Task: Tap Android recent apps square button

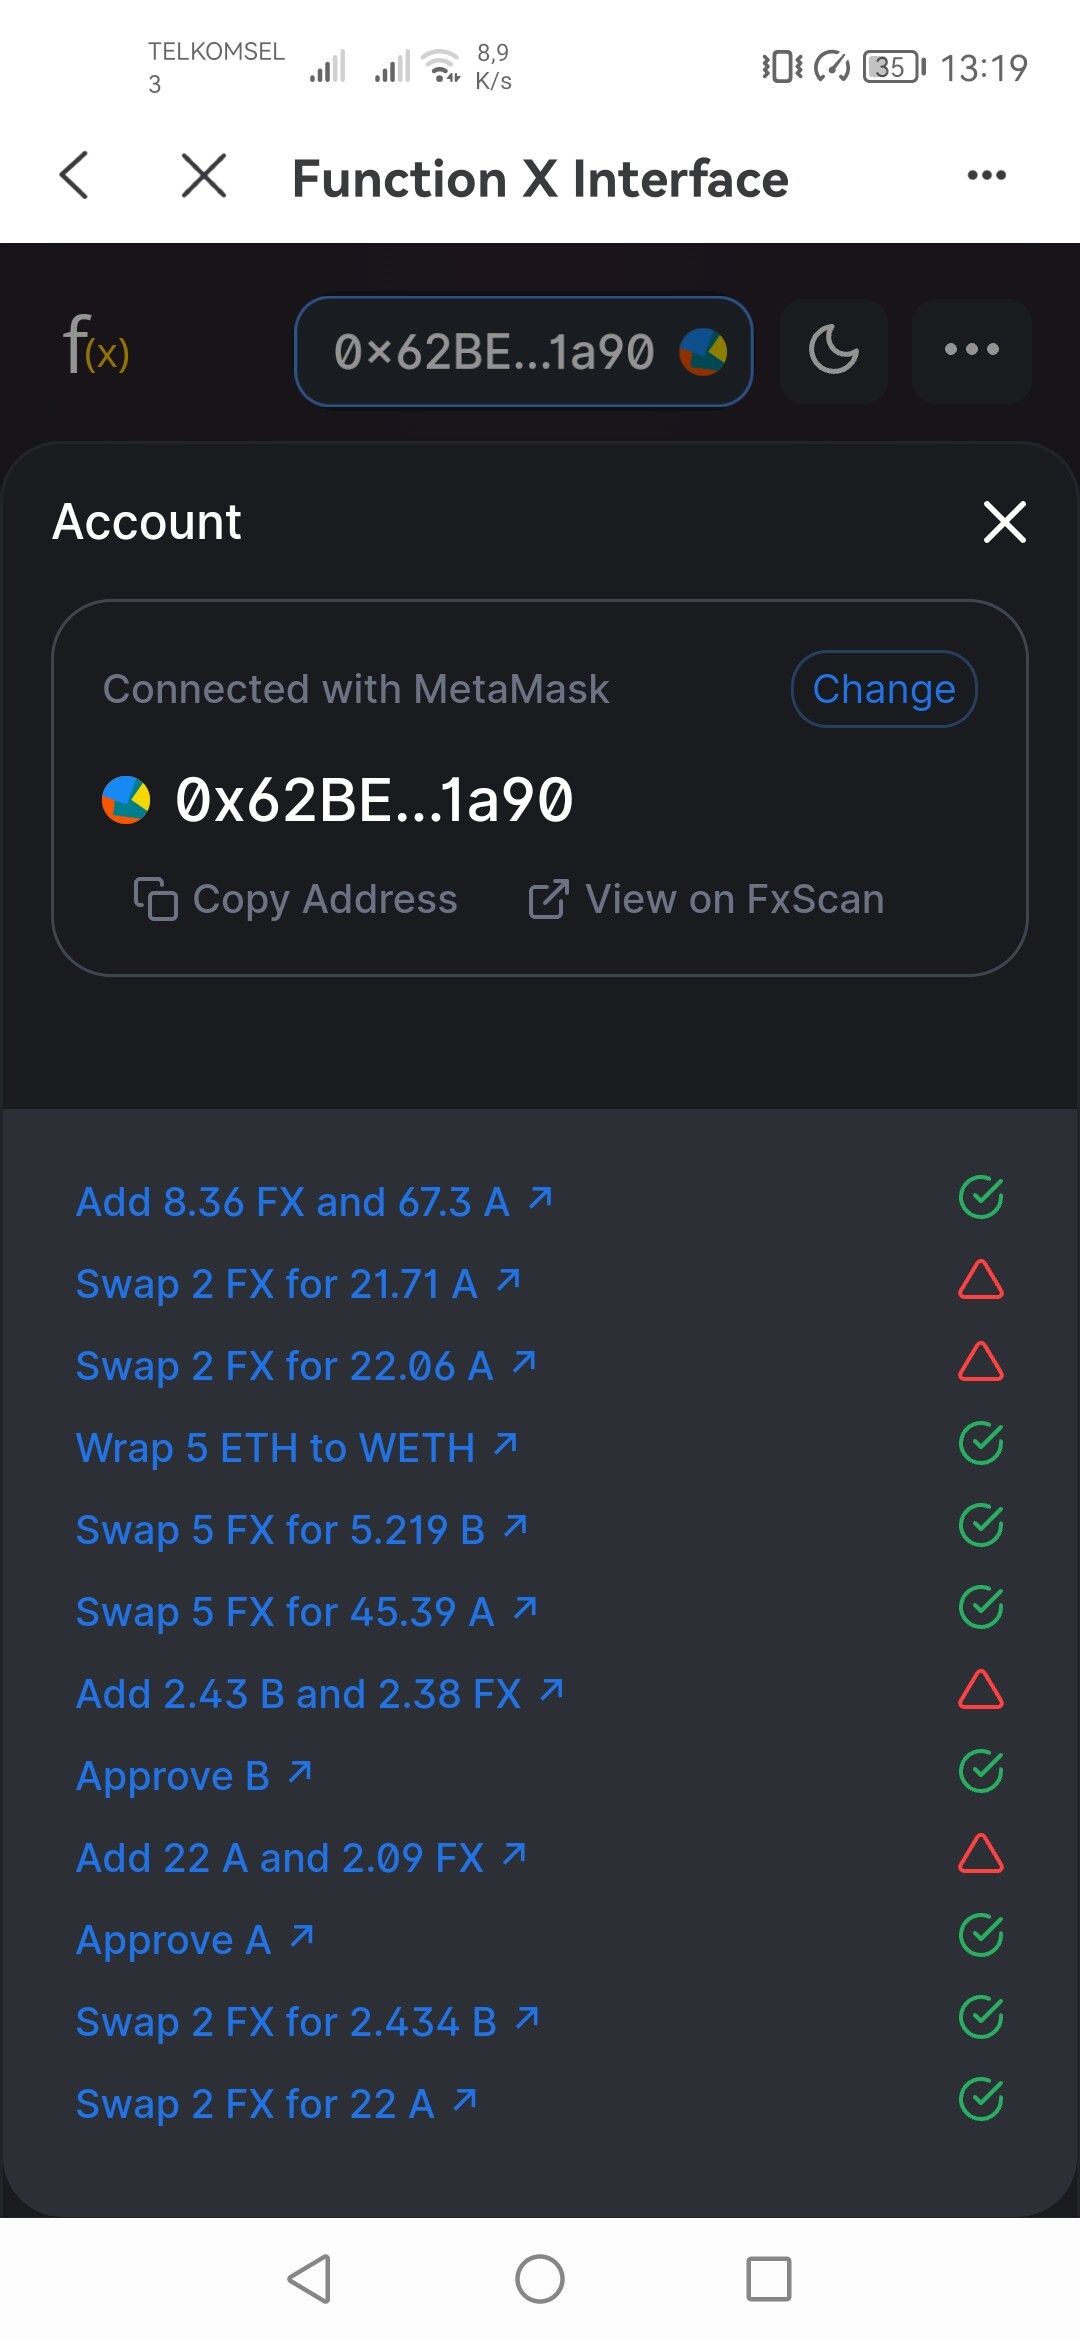Action: coord(769,2279)
